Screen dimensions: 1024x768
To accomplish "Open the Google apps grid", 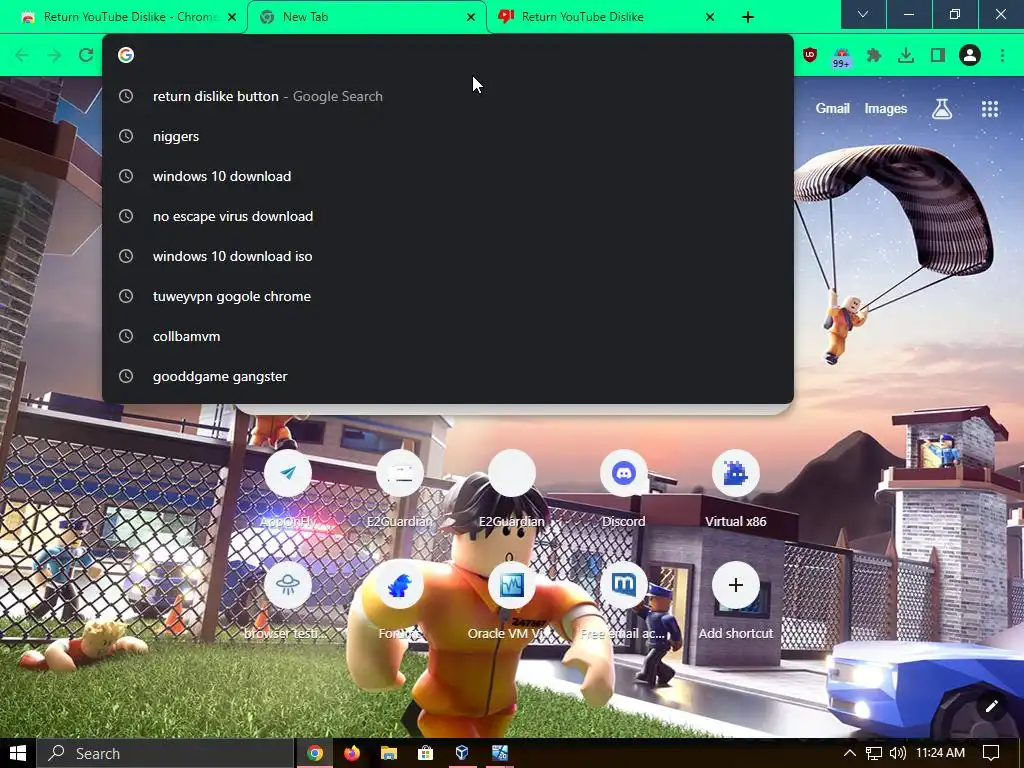I will click(990, 109).
